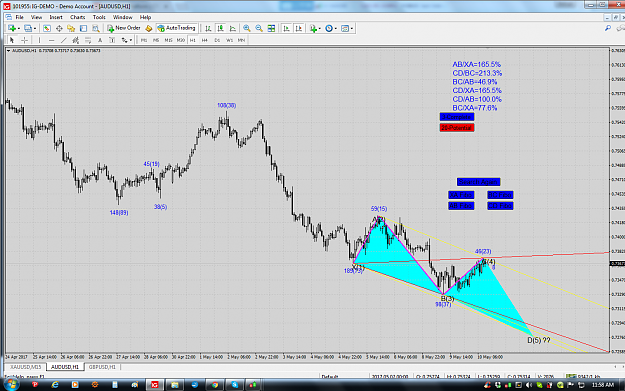
Task: Switch to the M5 timeframe
Action: (x=156, y=40)
